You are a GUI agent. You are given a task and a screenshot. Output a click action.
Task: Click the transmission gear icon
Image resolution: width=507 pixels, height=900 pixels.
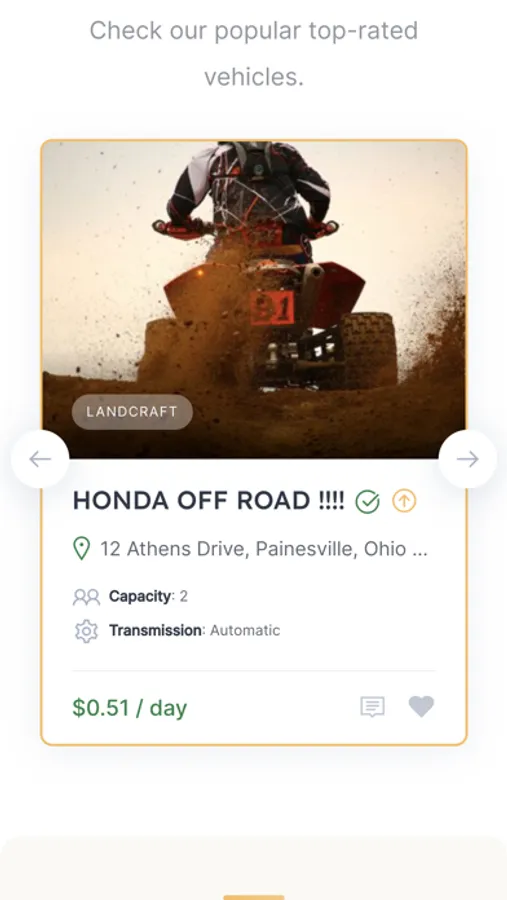coord(86,631)
